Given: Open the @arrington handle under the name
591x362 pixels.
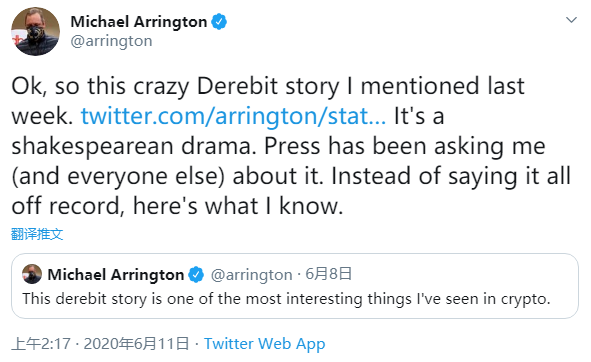Looking at the screenshot, I should click(111, 41).
